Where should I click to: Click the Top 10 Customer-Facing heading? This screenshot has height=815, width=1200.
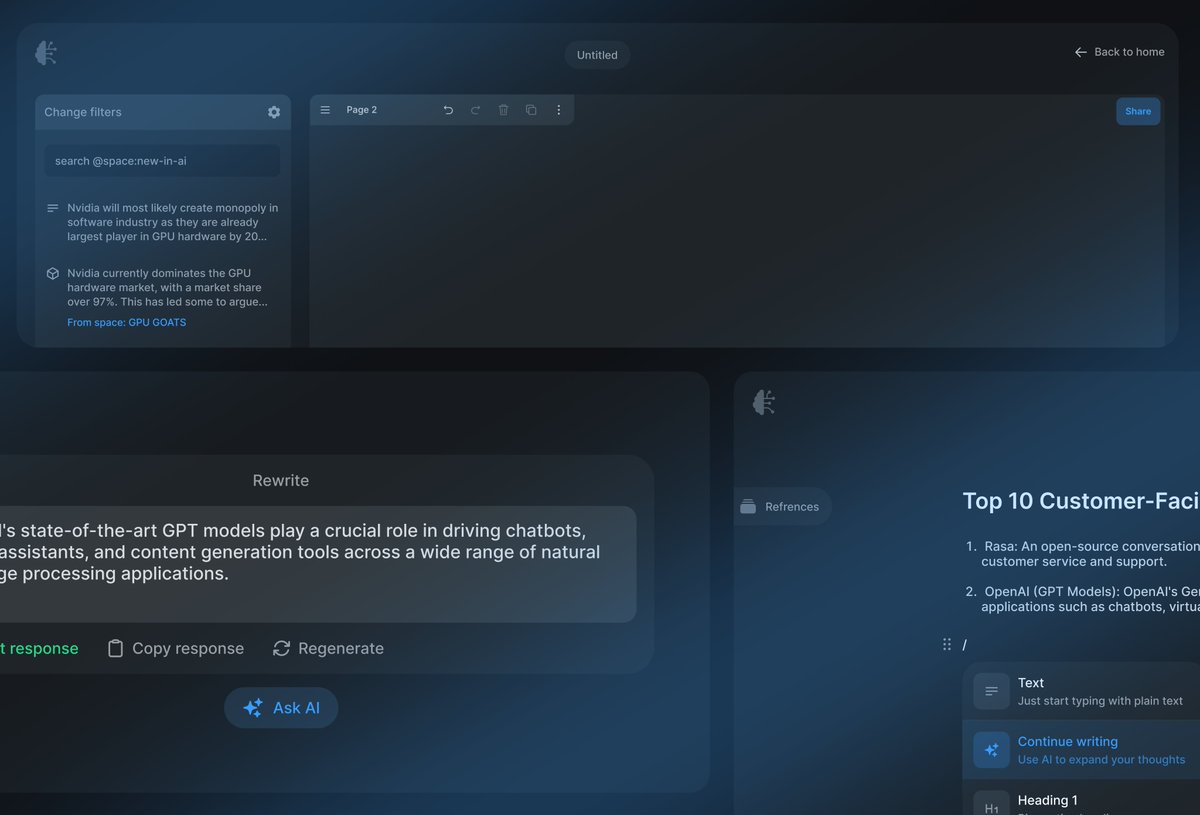click(x=1081, y=502)
